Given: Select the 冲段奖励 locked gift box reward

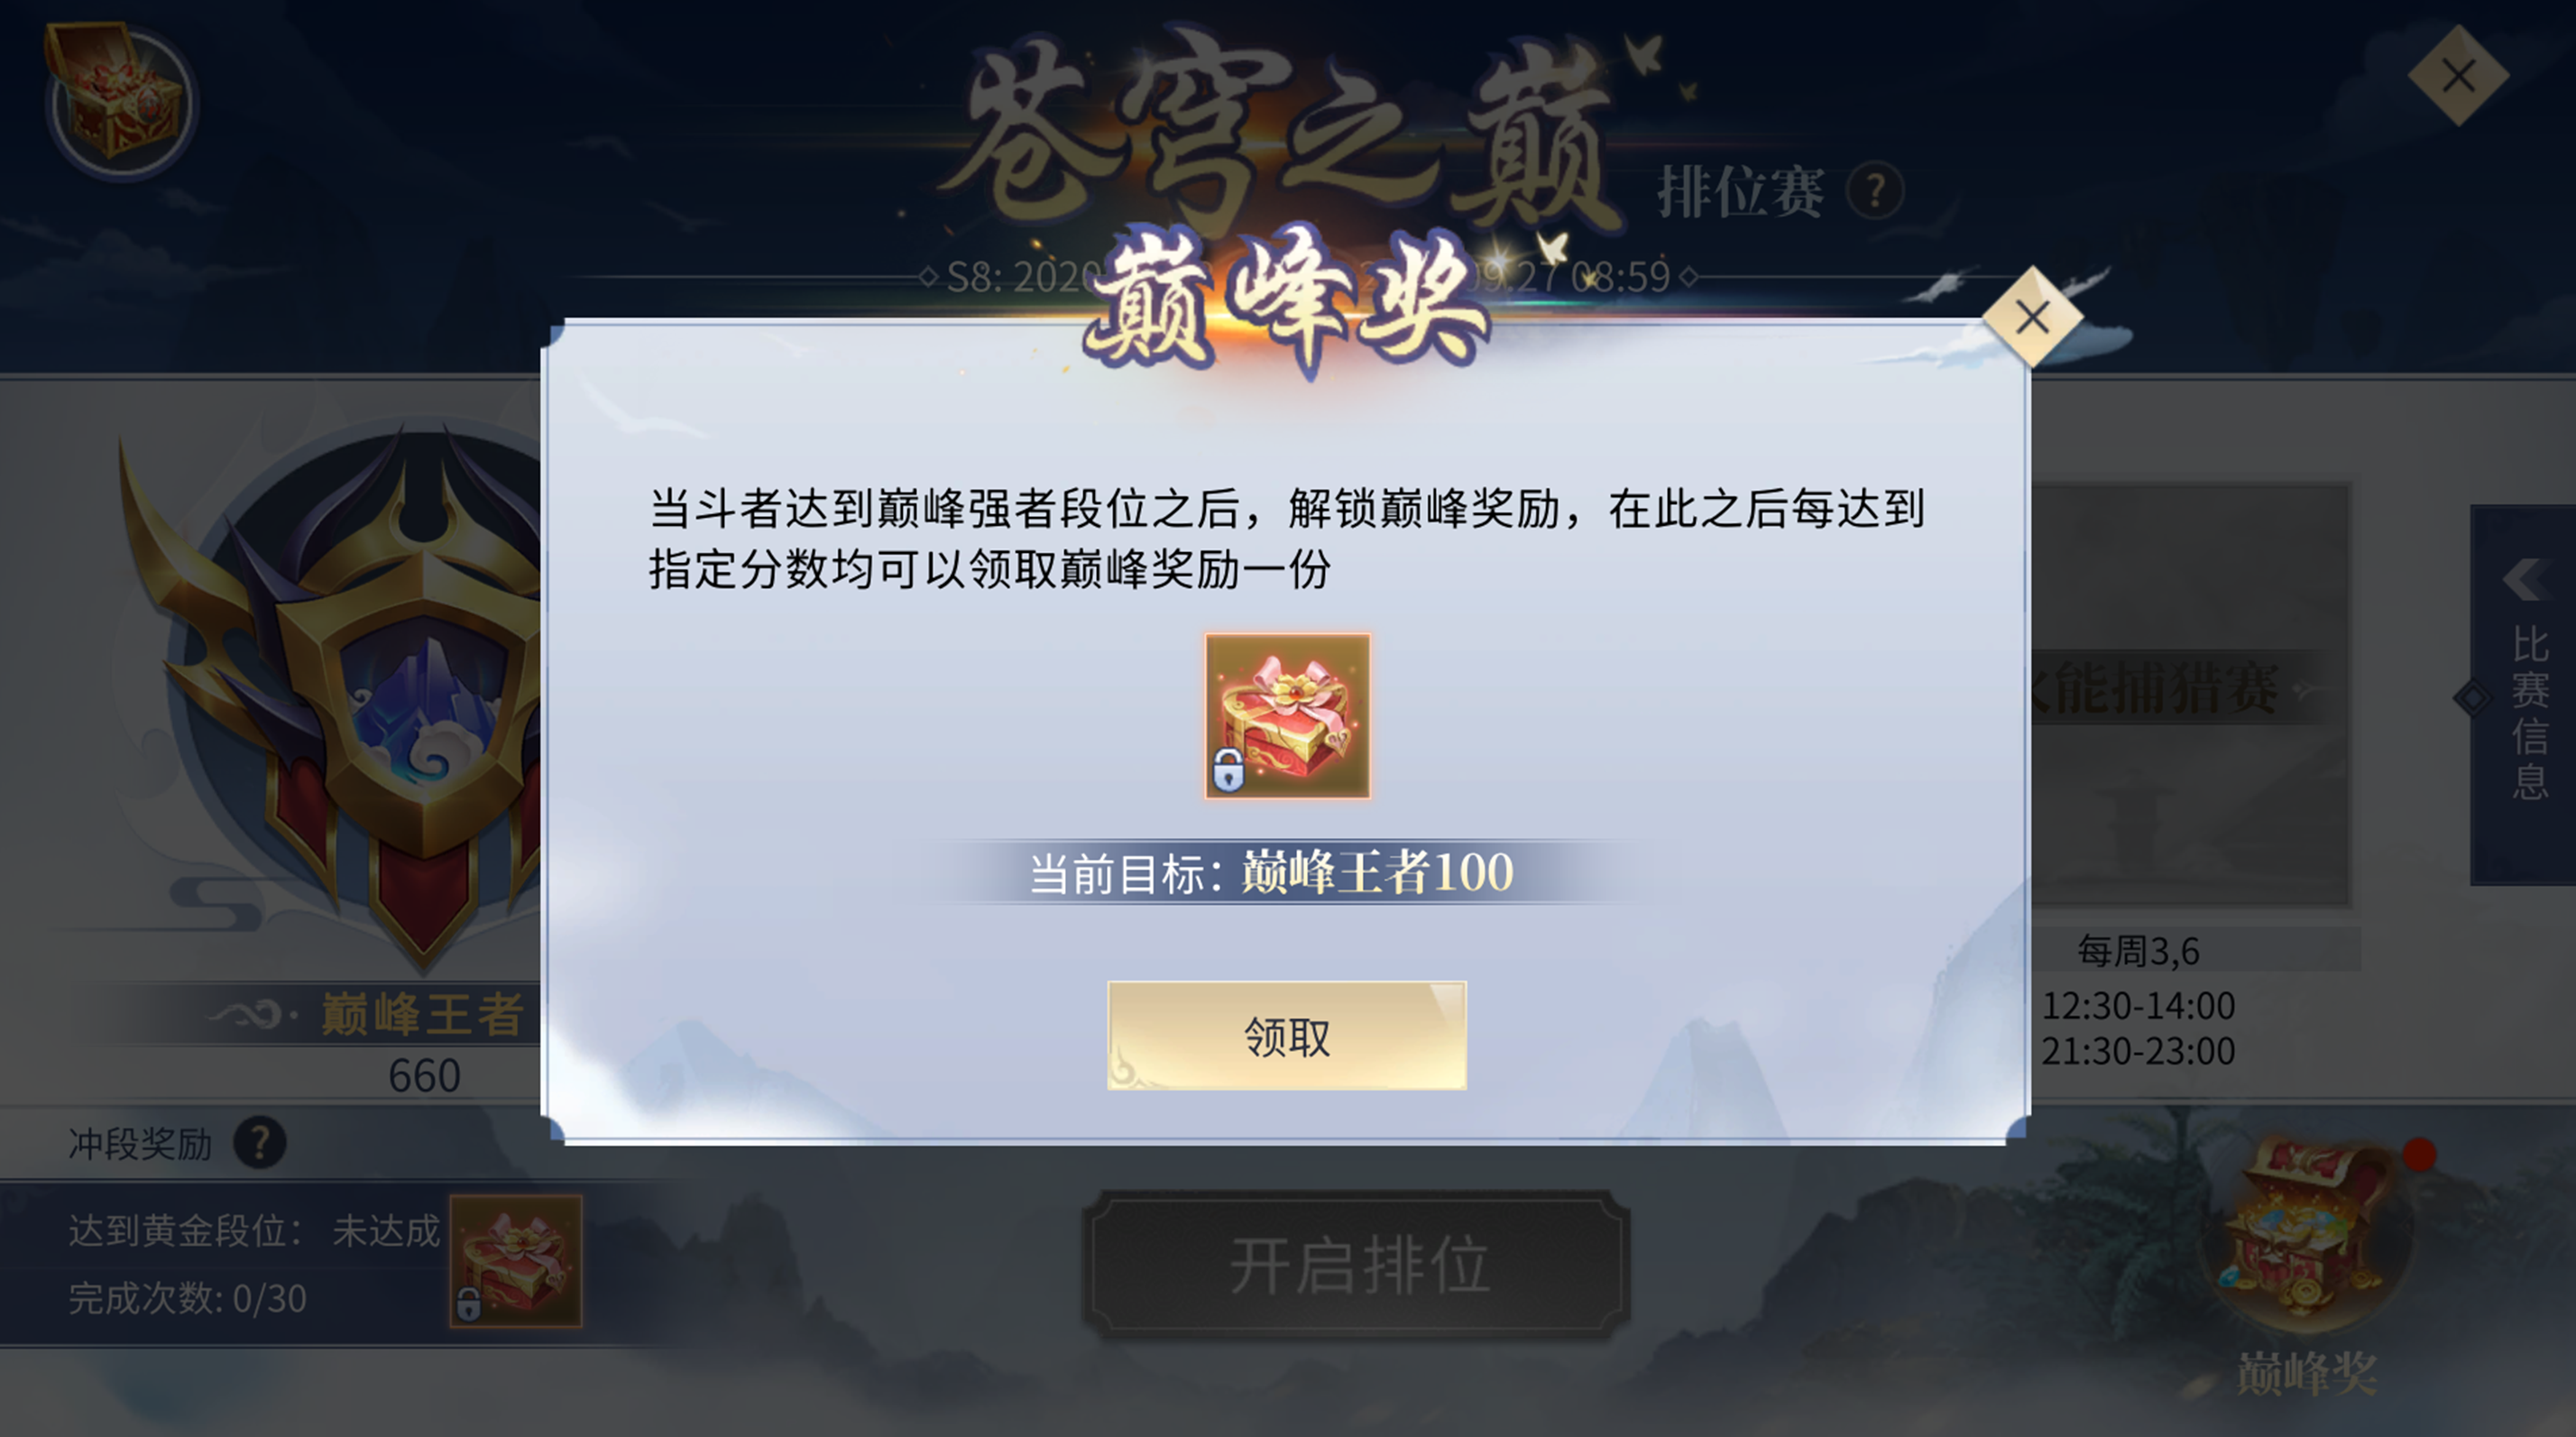Looking at the screenshot, I should (516, 1261).
